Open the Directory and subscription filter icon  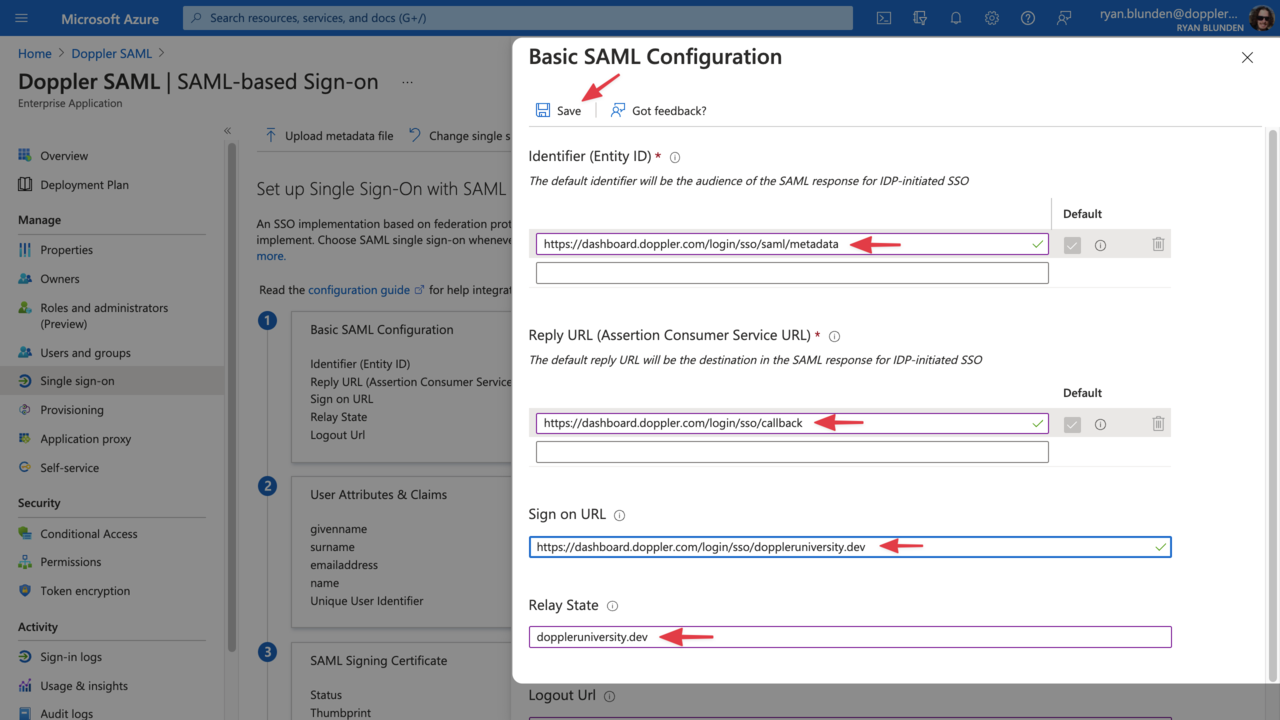coord(920,18)
